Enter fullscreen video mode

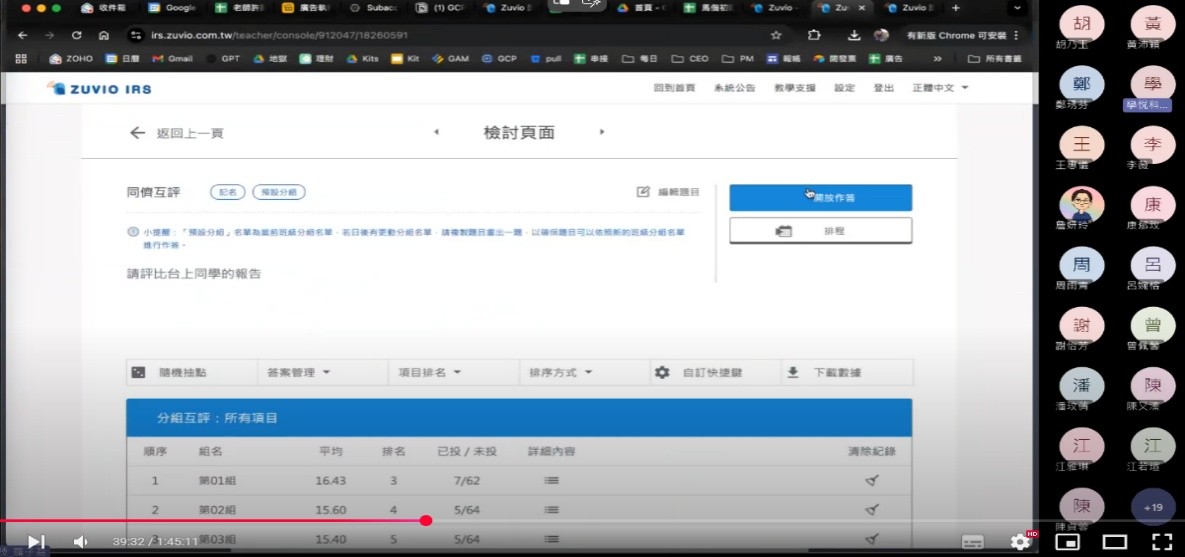pyautogui.click(x=1161, y=542)
